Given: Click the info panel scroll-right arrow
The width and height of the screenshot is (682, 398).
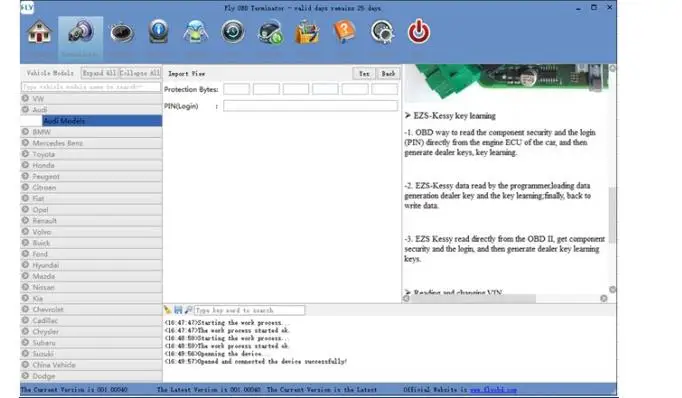Looking at the screenshot, I should coord(604,298).
